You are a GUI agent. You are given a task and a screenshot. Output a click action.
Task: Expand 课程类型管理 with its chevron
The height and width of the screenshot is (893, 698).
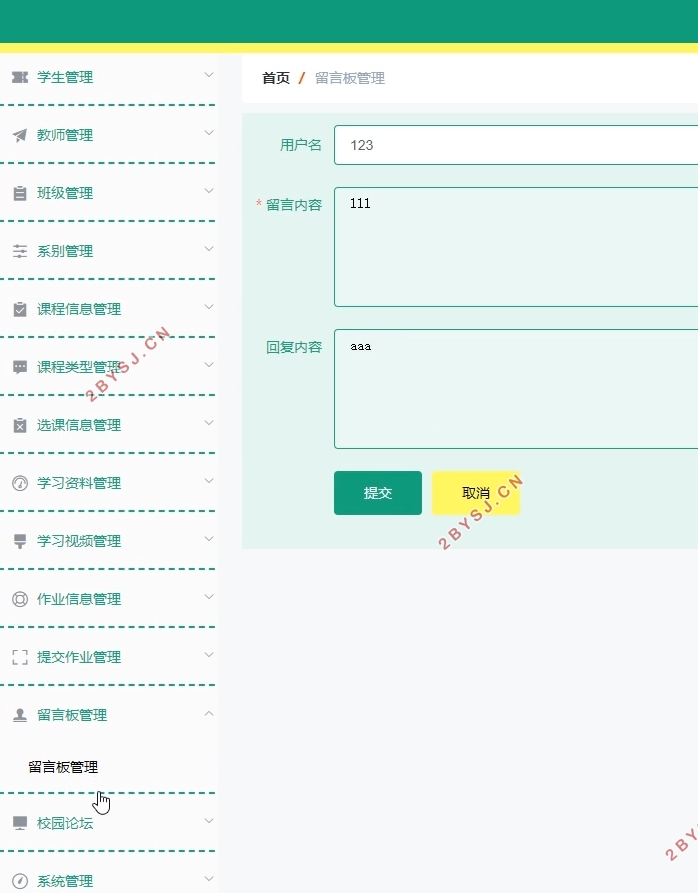pyautogui.click(x=209, y=365)
